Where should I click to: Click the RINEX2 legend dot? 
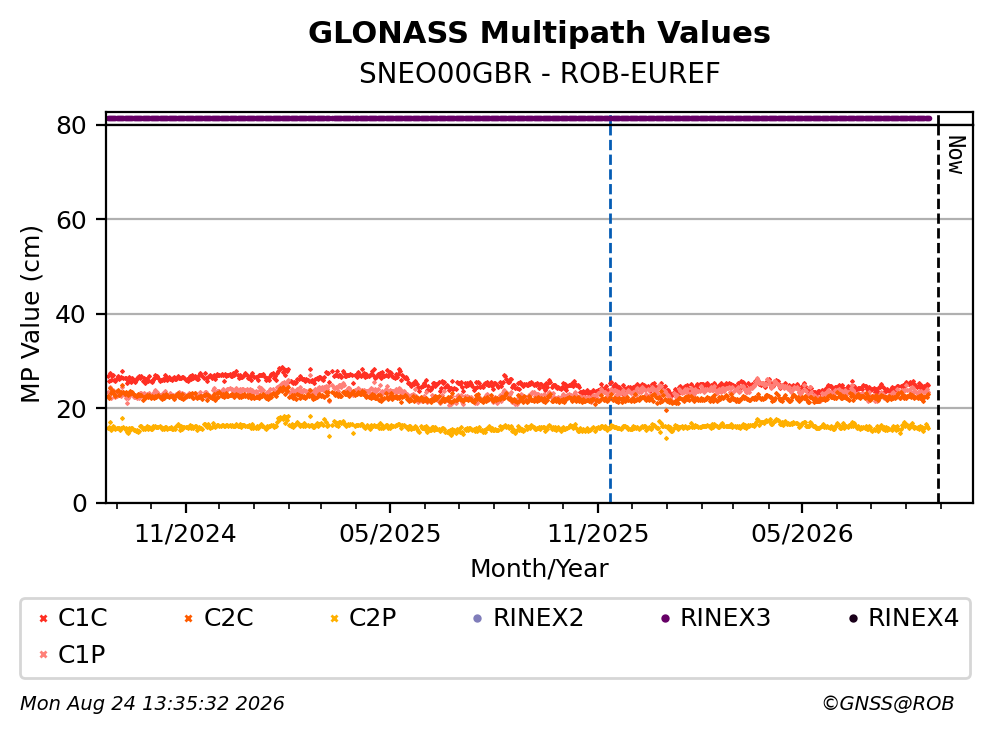(x=478, y=619)
